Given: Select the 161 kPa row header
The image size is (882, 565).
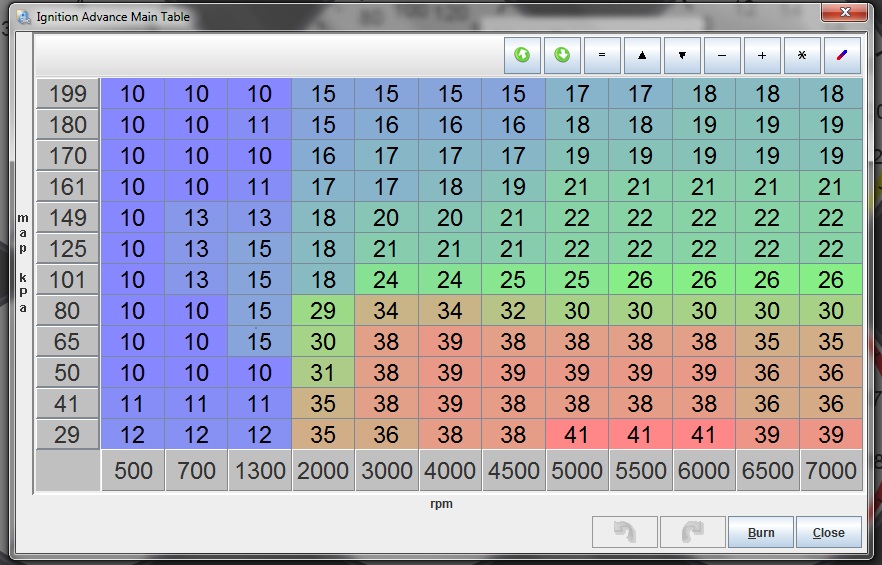Looking at the screenshot, I should (x=68, y=186).
